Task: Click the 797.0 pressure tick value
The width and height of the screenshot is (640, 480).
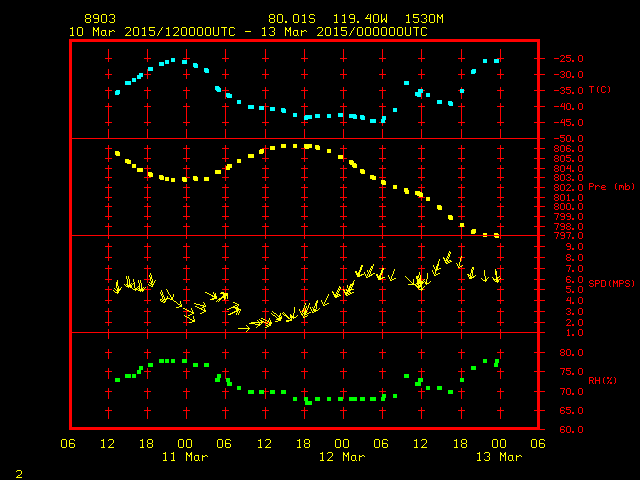Action: pyautogui.click(x=569, y=236)
